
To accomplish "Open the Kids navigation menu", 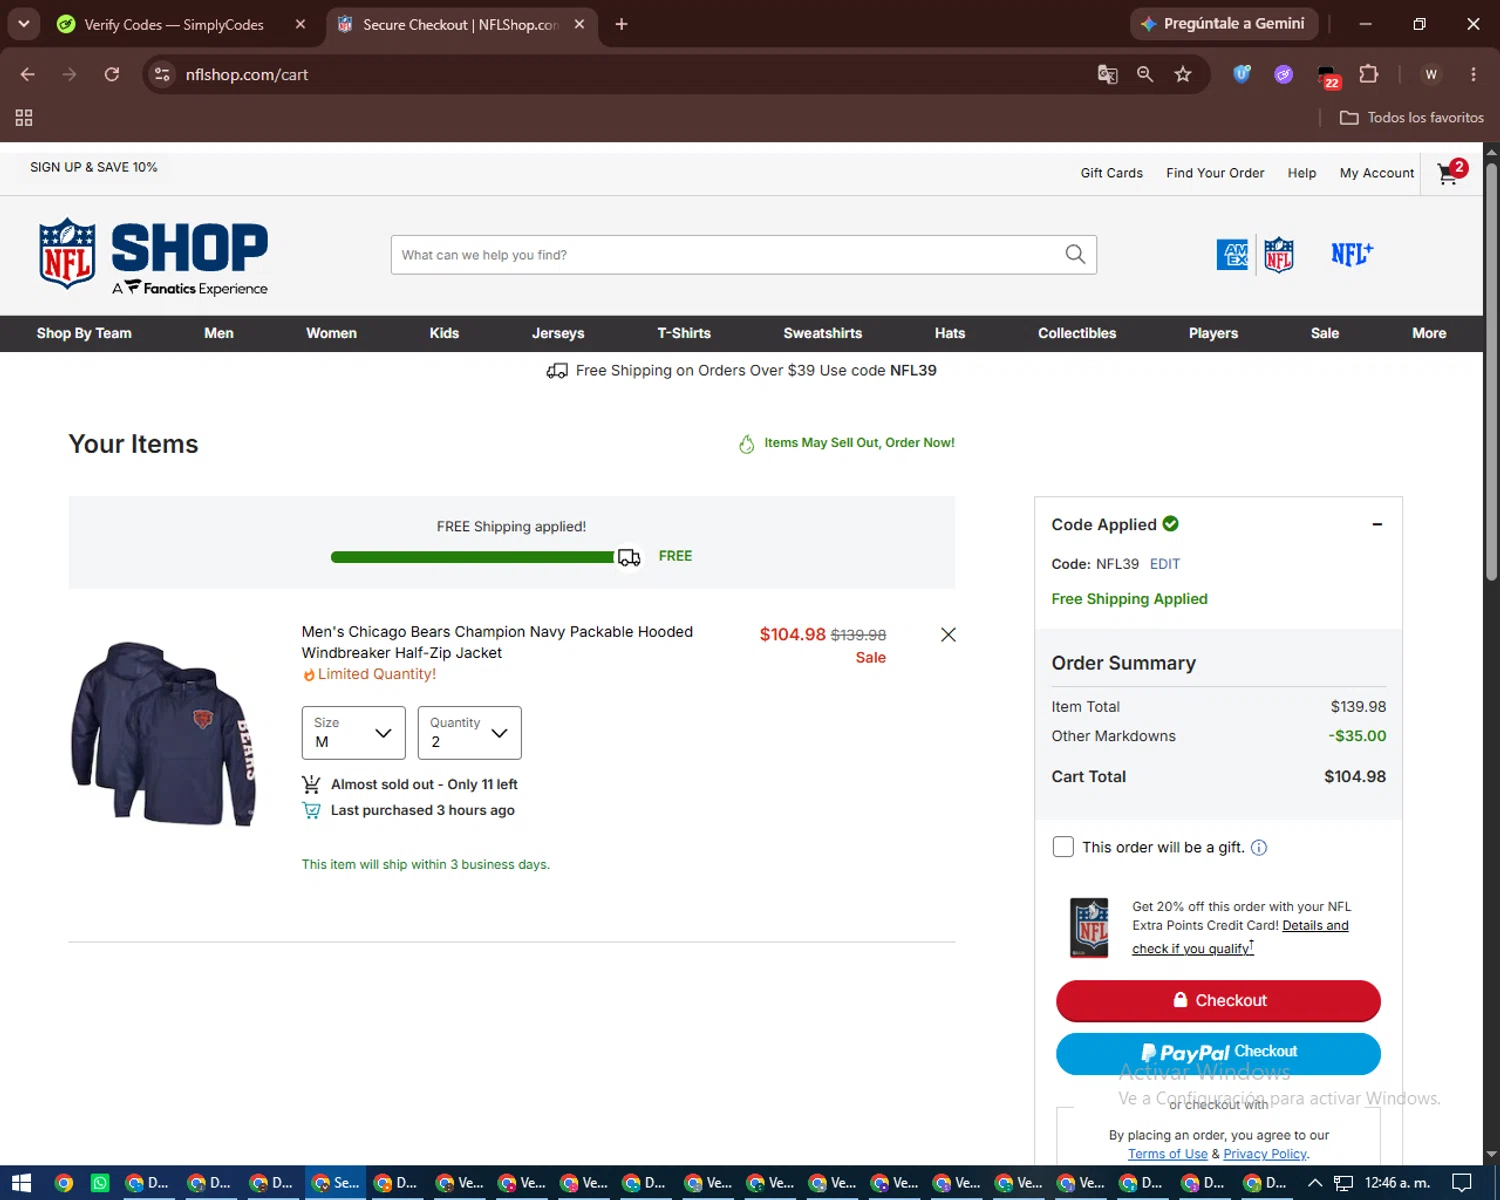I will click(x=444, y=333).
